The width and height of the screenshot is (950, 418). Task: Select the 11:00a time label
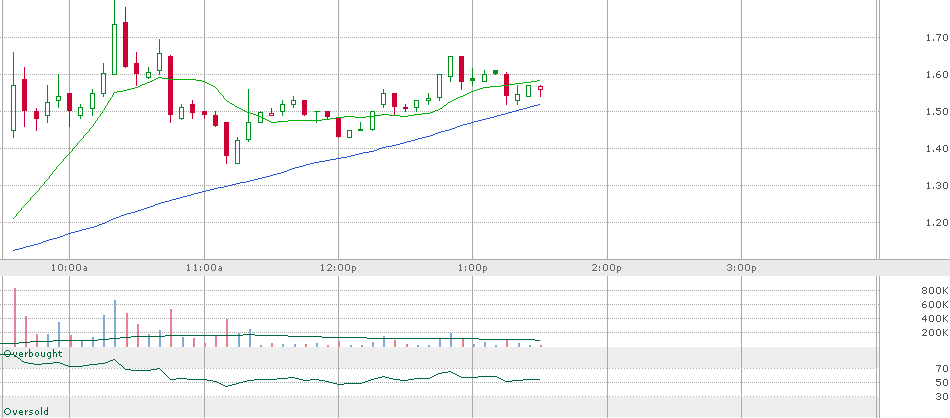coord(204,267)
